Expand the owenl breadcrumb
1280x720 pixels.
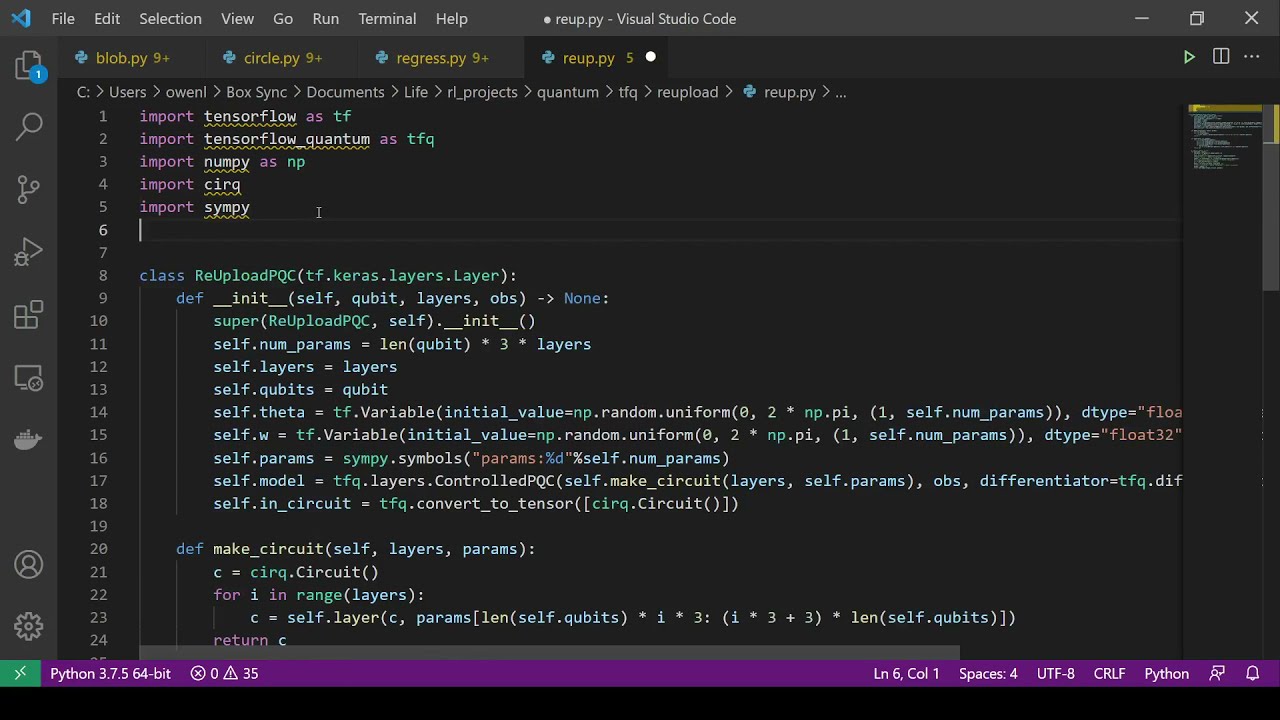(x=186, y=92)
